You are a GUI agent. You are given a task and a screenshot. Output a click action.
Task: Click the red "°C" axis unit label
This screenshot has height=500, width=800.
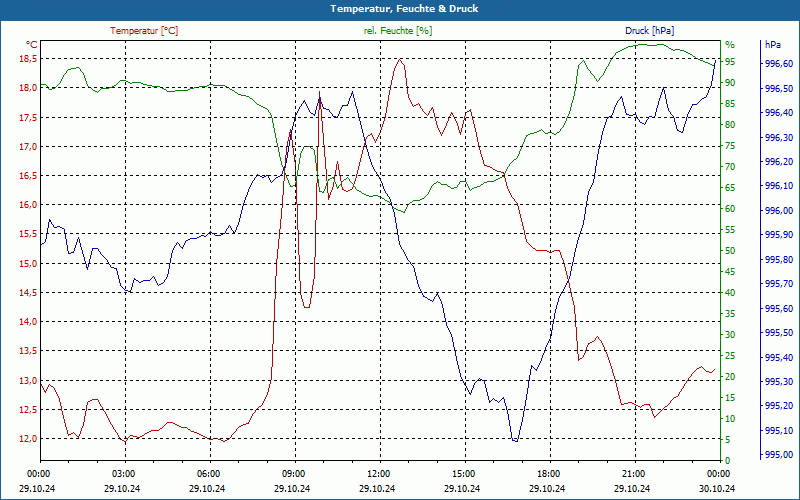pyautogui.click(x=32, y=44)
